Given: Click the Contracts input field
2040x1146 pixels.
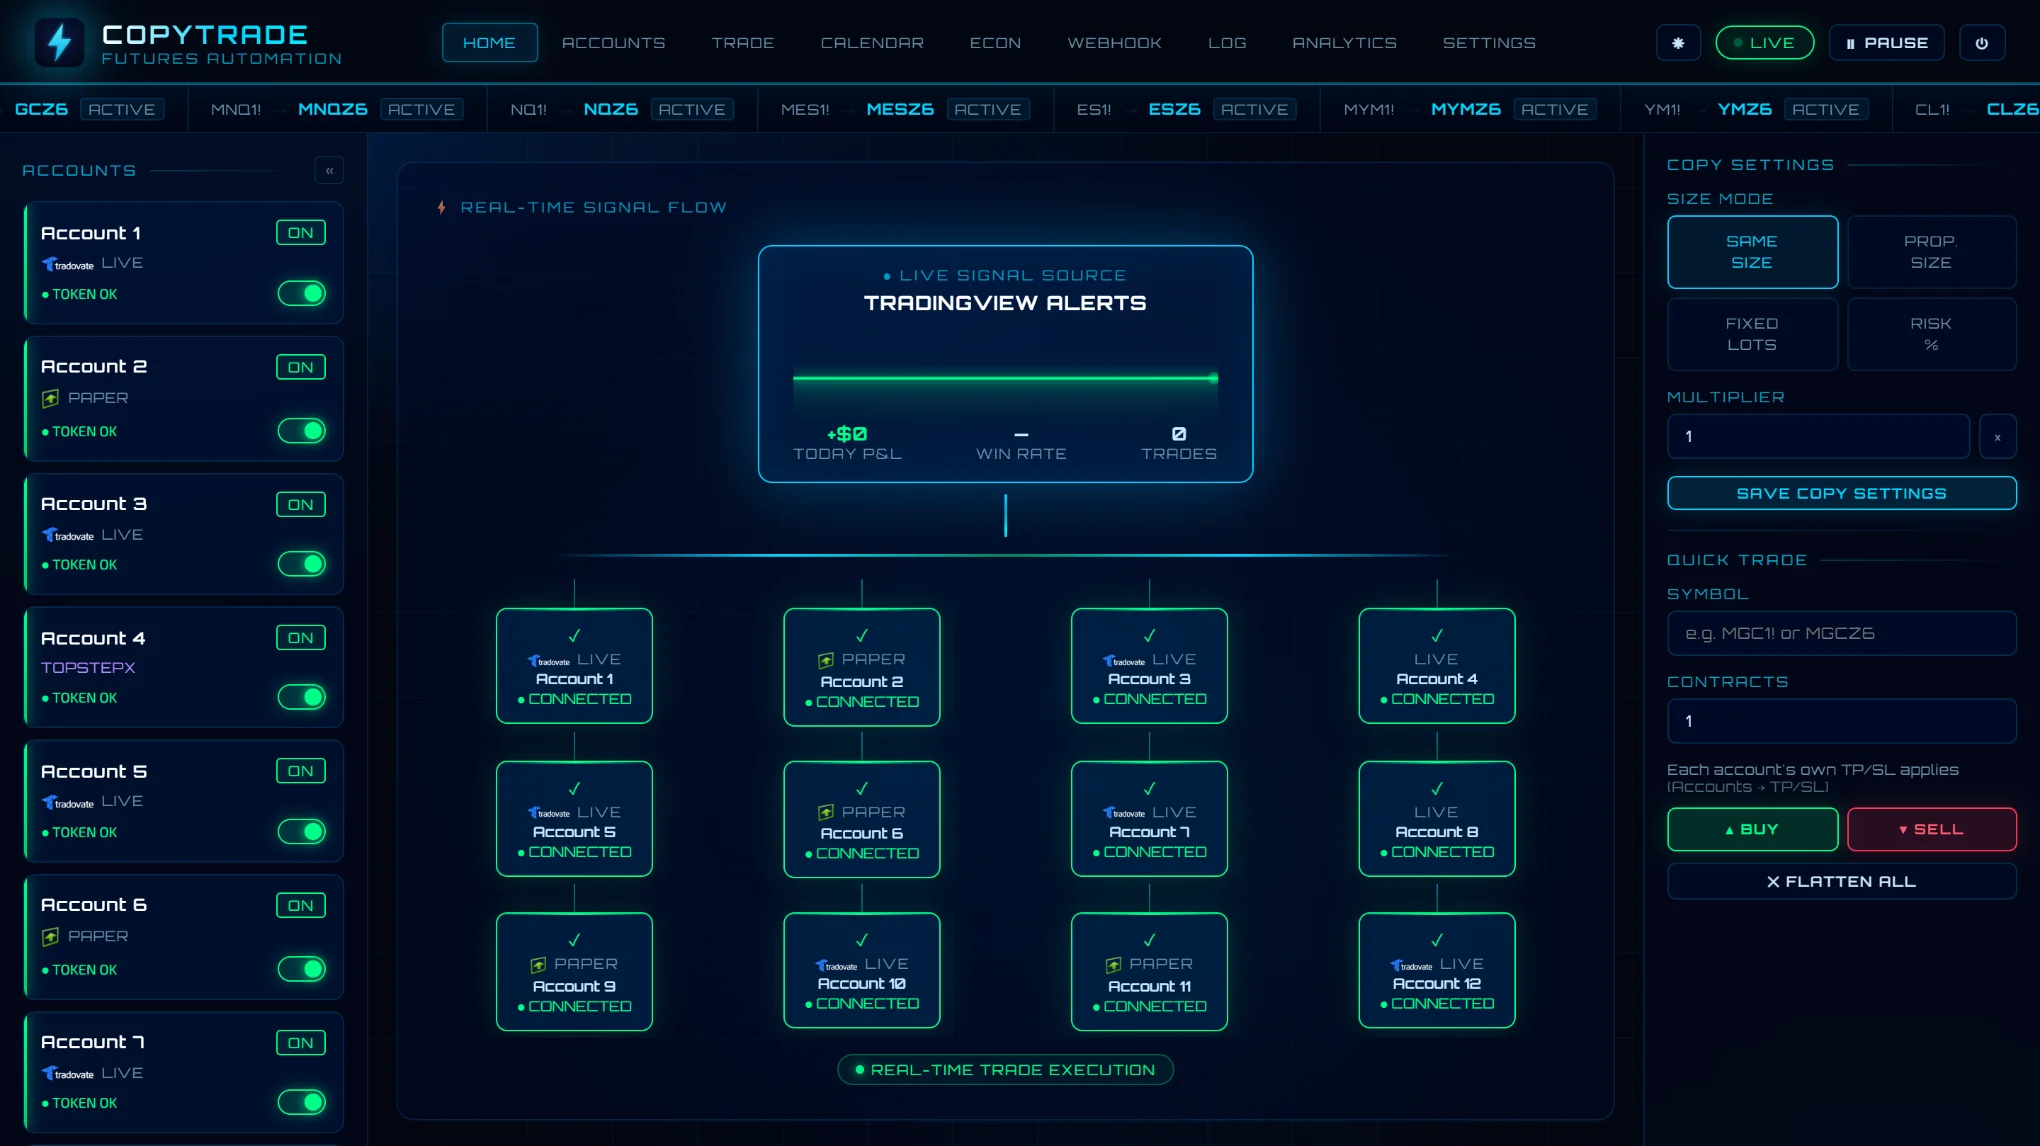Looking at the screenshot, I should 1842,721.
